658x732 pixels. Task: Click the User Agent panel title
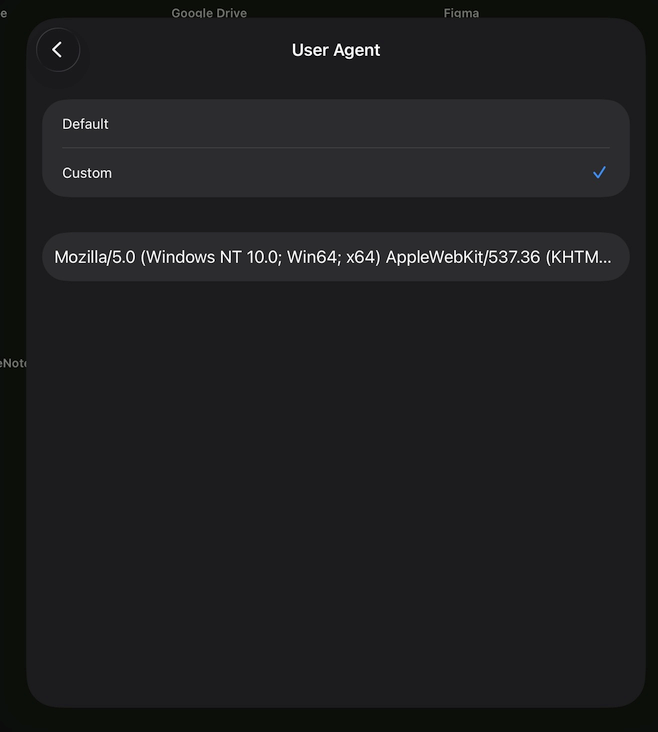[335, 50]
